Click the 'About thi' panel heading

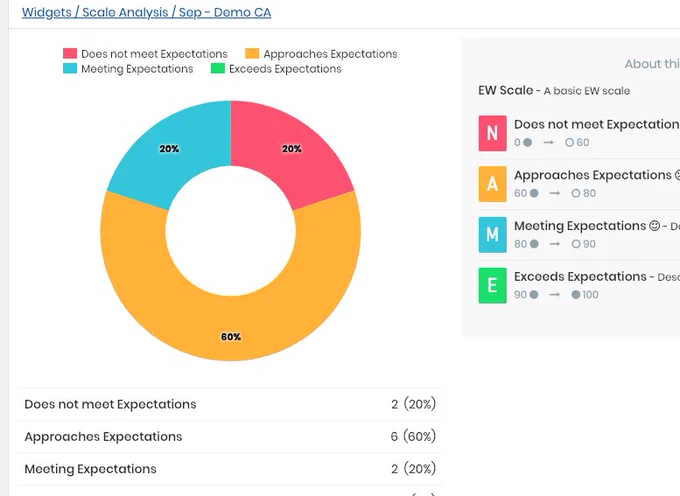pos(652,64)
